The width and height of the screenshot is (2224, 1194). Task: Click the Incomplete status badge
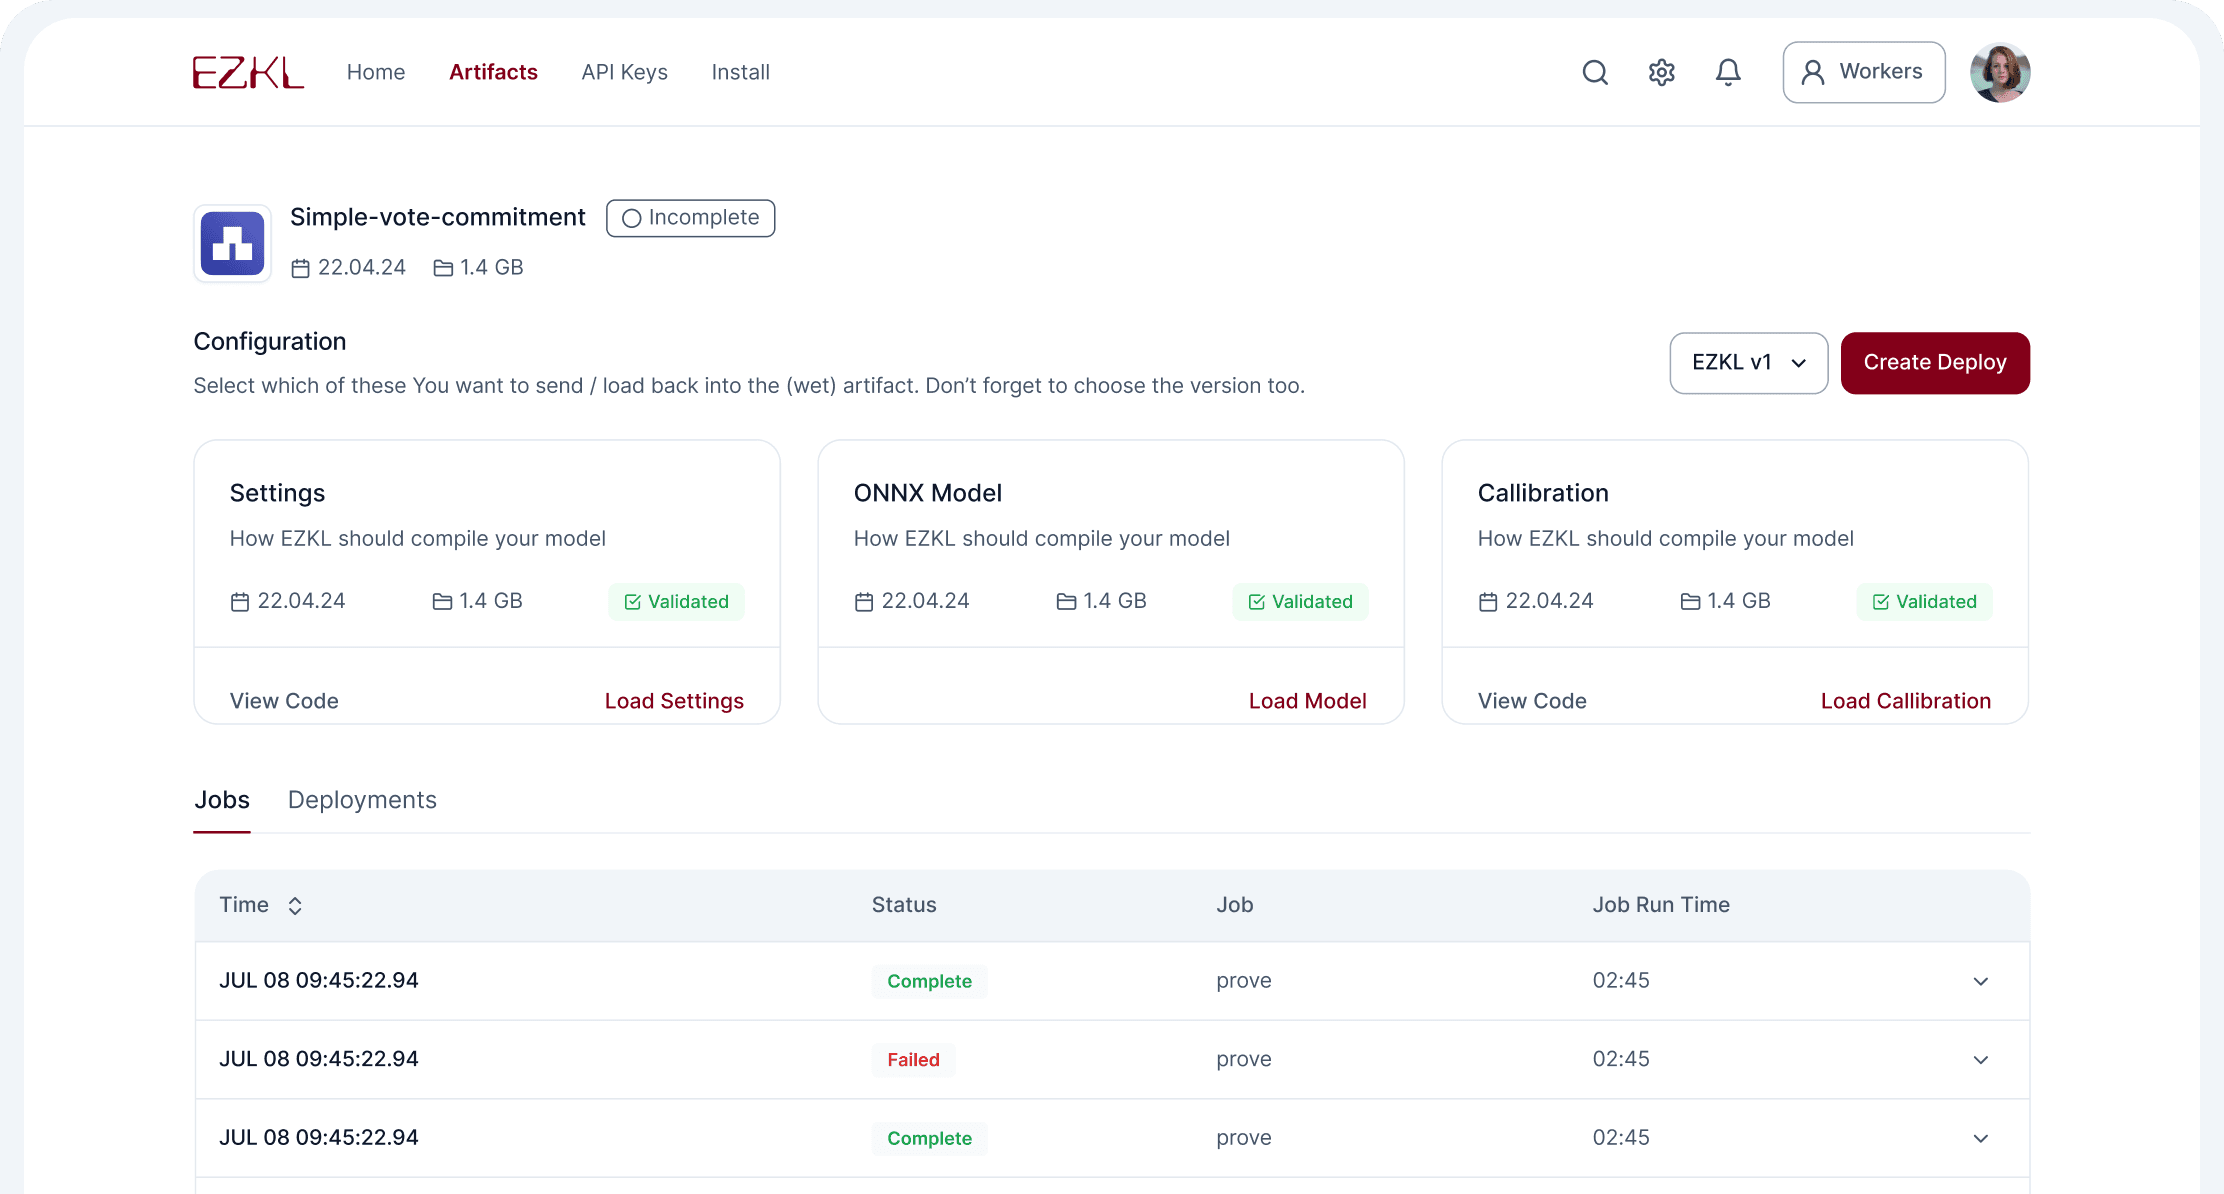(691, 218)
